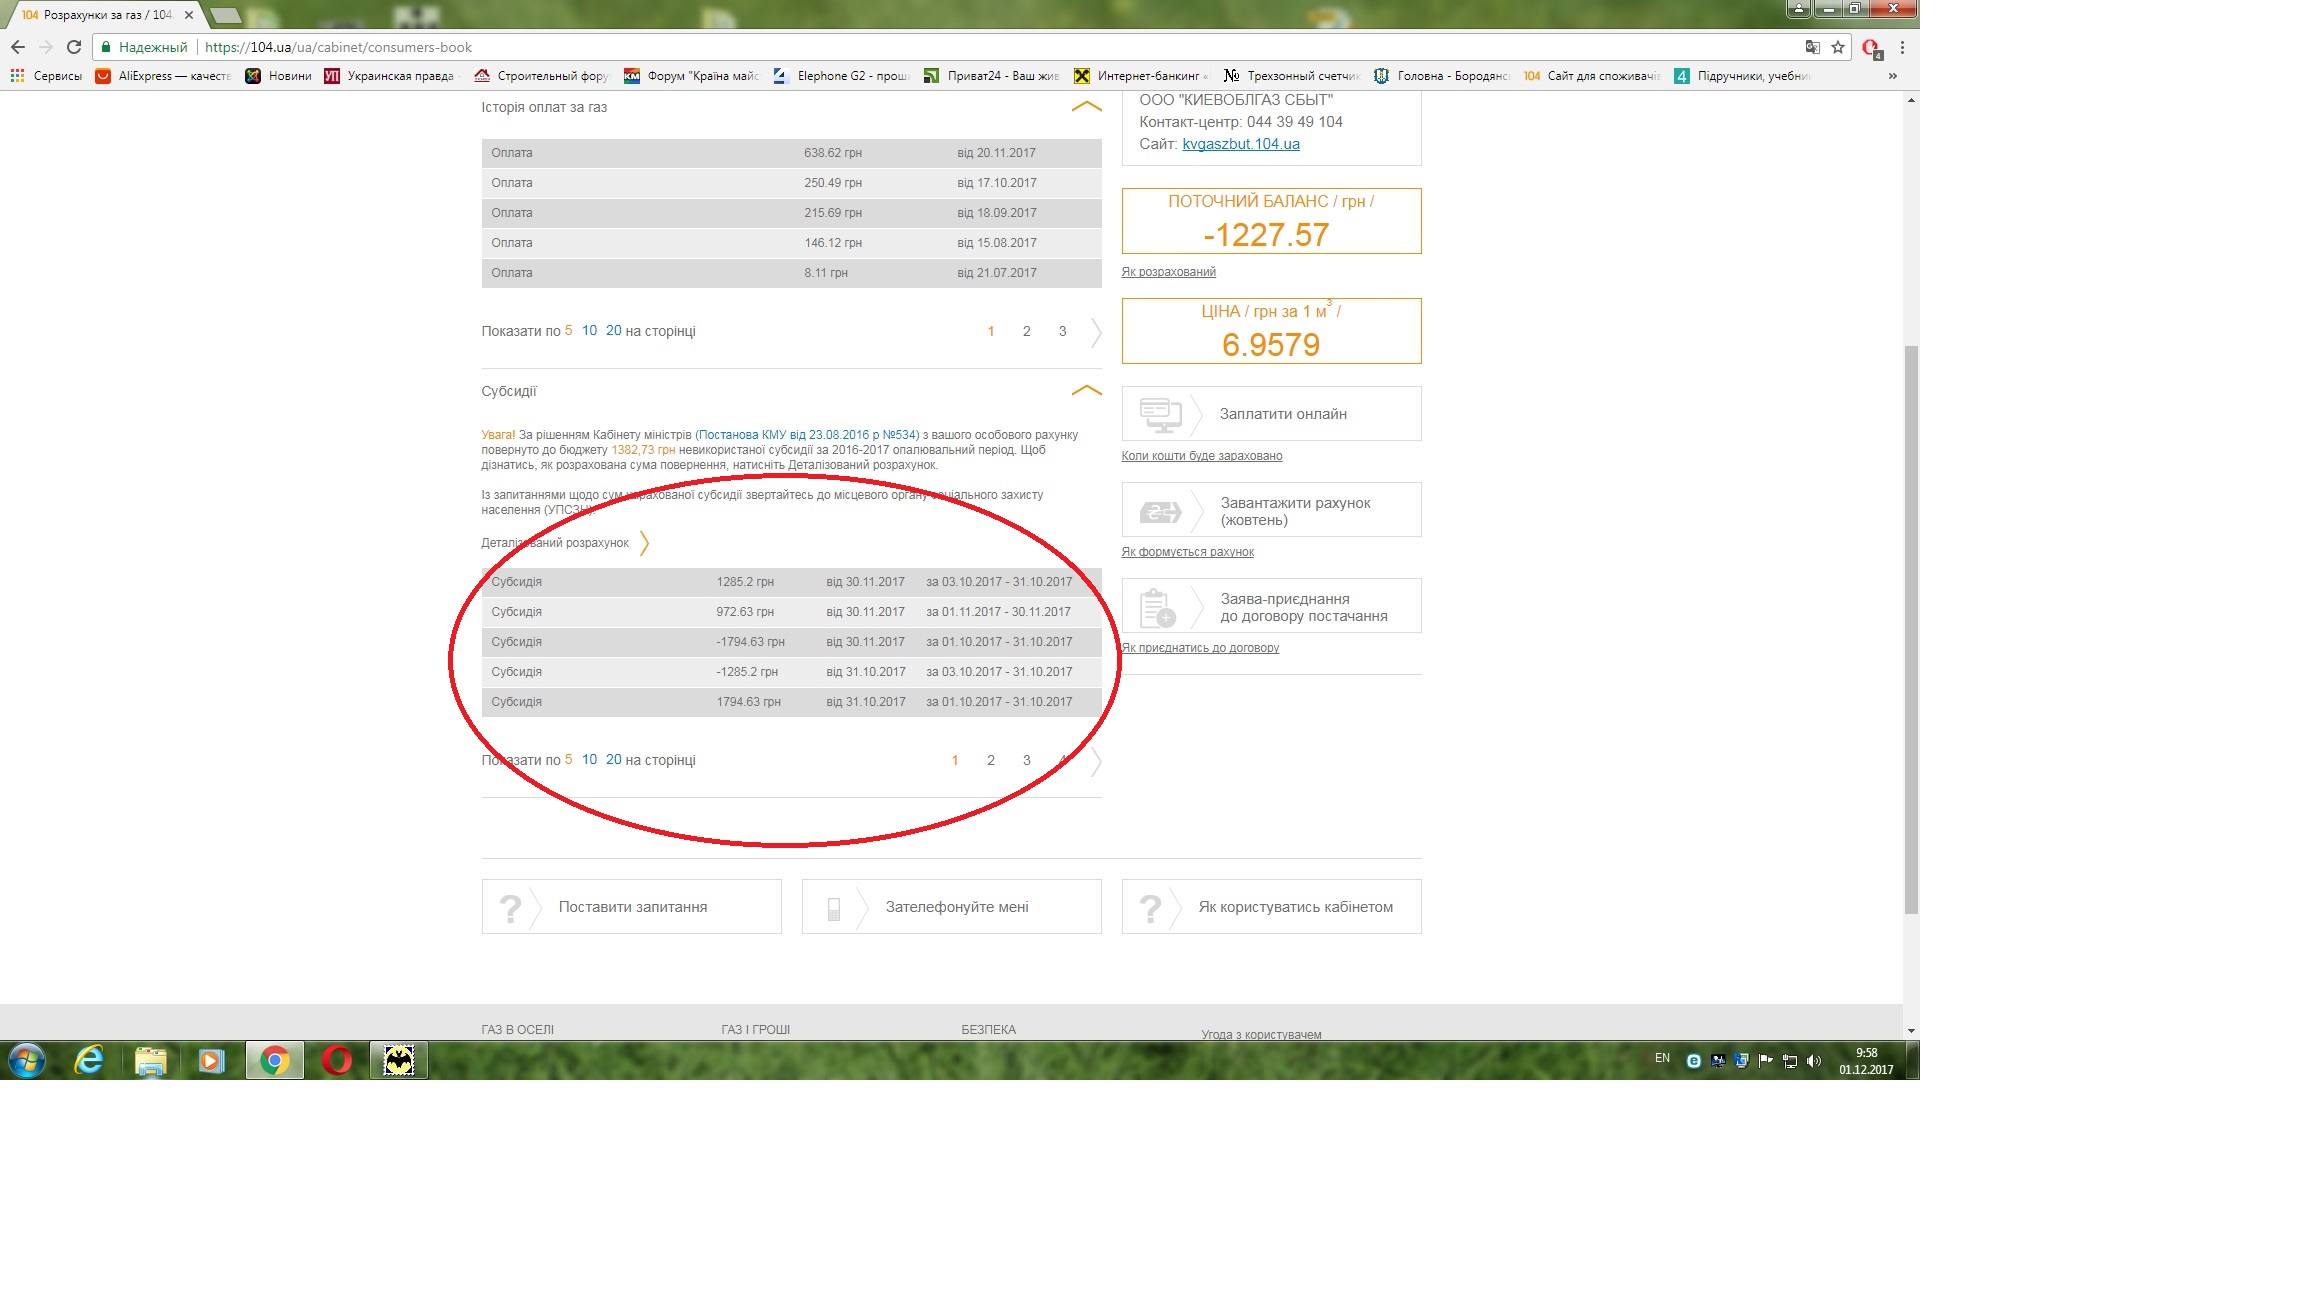The height and width of the screenshot is (1296, 2304).
Task: Collapse the Субсидії section chevron
Action: [1086, 391]
